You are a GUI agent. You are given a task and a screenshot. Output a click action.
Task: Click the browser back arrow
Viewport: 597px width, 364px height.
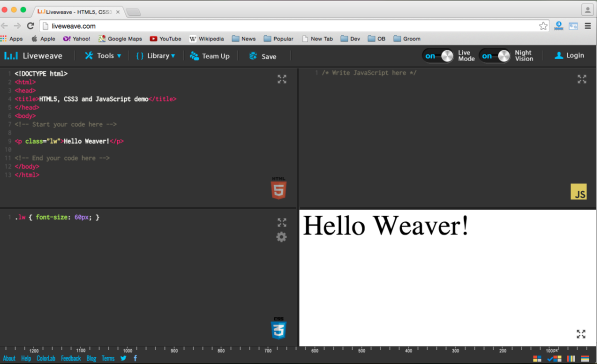click(x=5, y=26)
